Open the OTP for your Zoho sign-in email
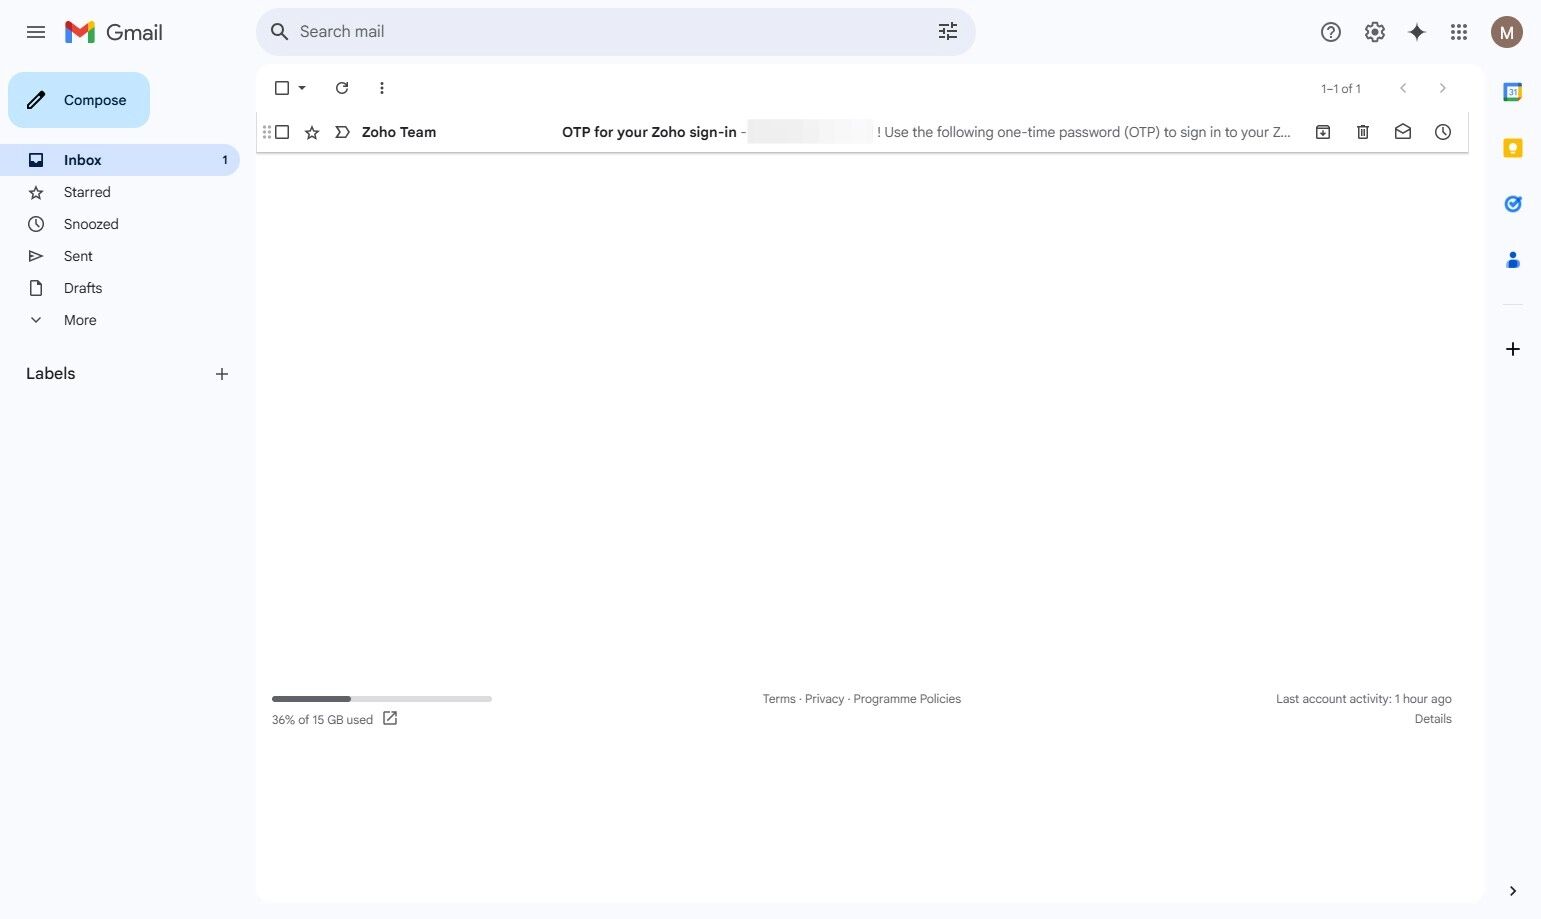The height and width of the screenshot is (919, 1541). [862, 132]
